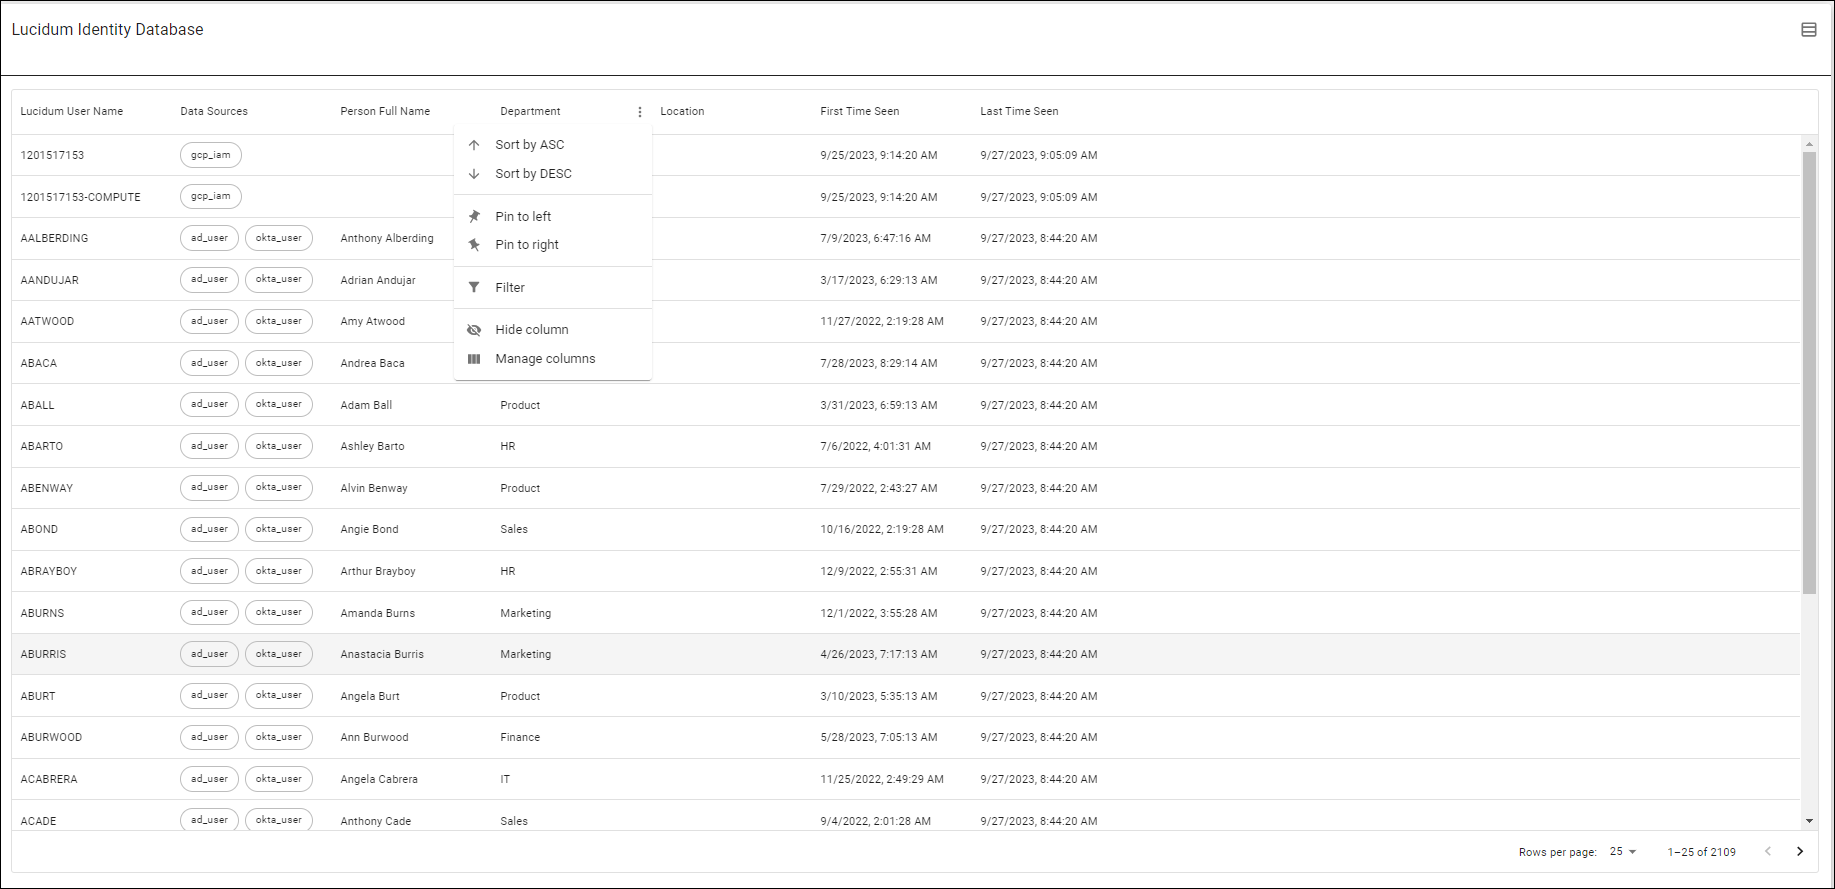This screenshot has width=1835, height=889.
Task: Click the previous page arrow
Action: click(x=1768, y=852)
